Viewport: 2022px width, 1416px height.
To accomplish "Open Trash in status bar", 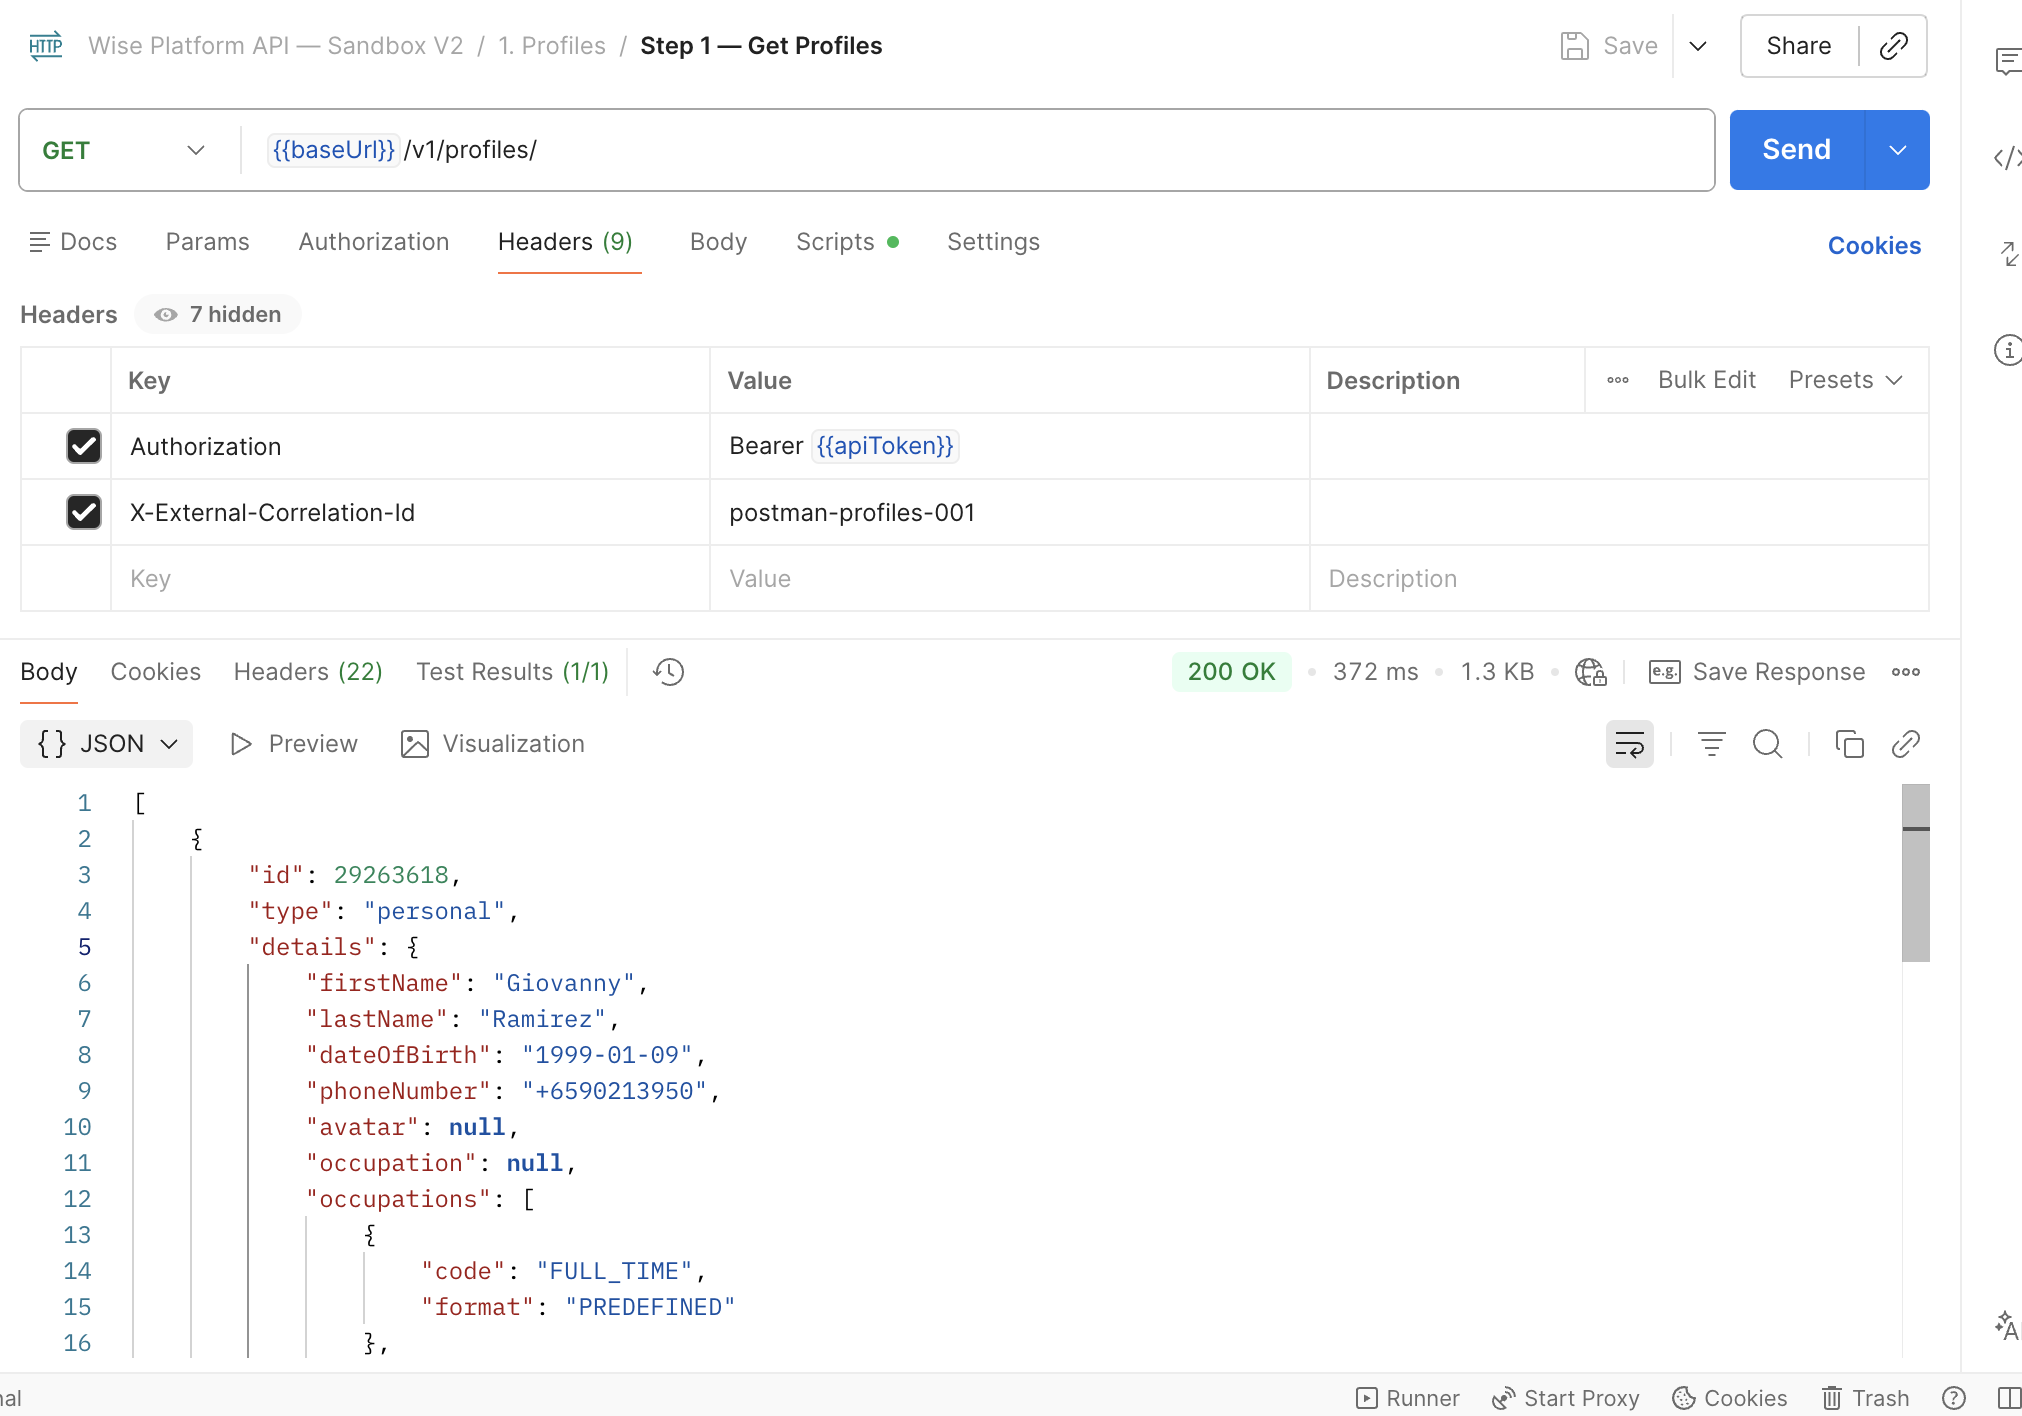I will tap(1866, 1398).
